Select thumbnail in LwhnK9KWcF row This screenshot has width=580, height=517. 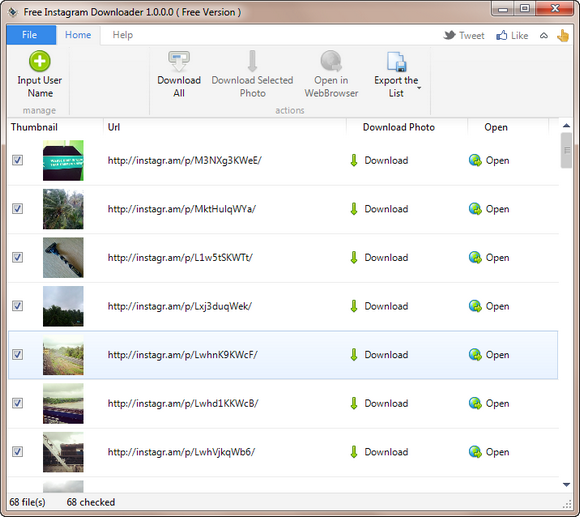[63, 355]
